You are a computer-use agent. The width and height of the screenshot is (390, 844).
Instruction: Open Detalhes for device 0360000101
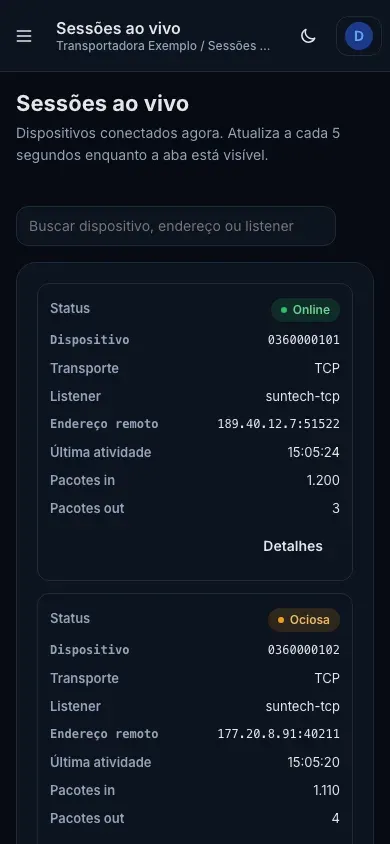click(x=293, y=546)
